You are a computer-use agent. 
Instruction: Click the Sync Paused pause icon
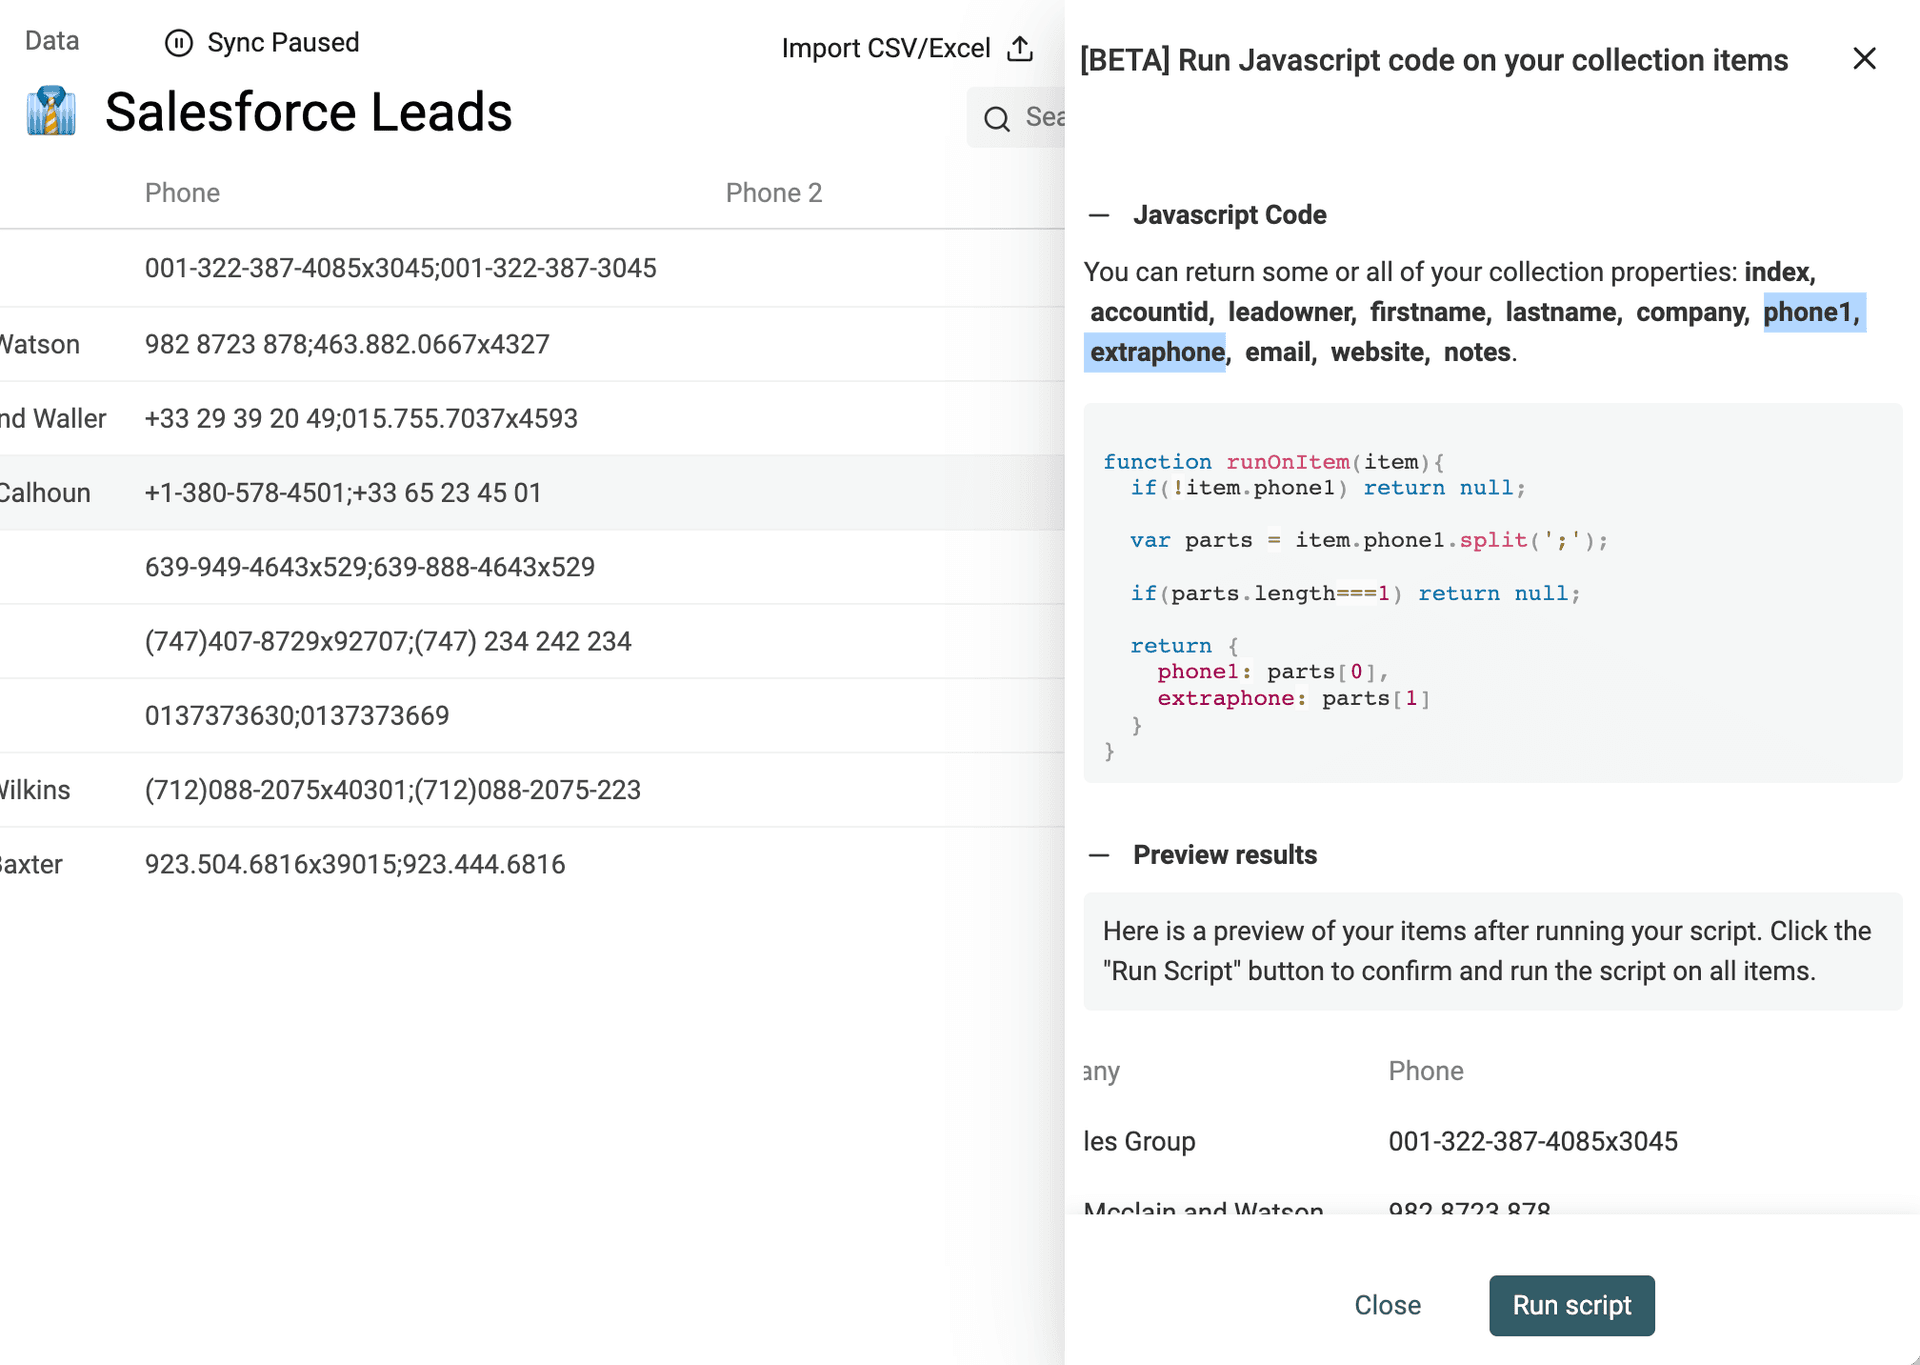(178, 43)
